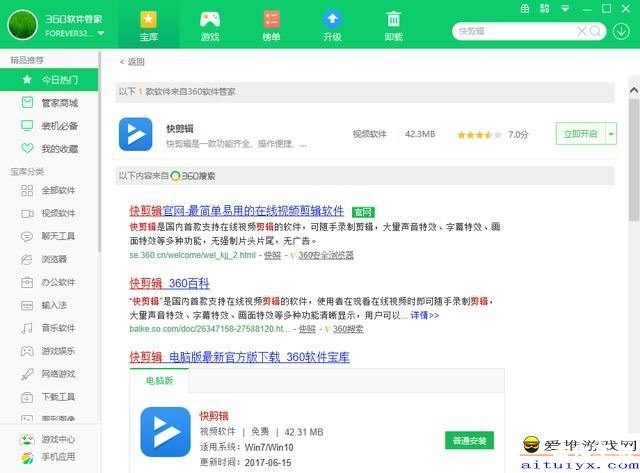
Task: Click the 42.3MB size text
Action: [420, 134]
